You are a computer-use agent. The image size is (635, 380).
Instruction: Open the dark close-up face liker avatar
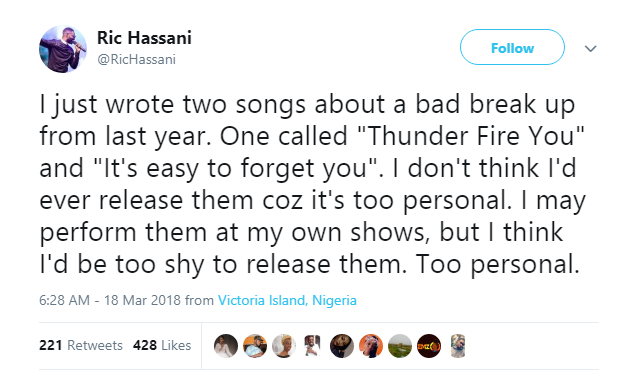coord(342,346)
